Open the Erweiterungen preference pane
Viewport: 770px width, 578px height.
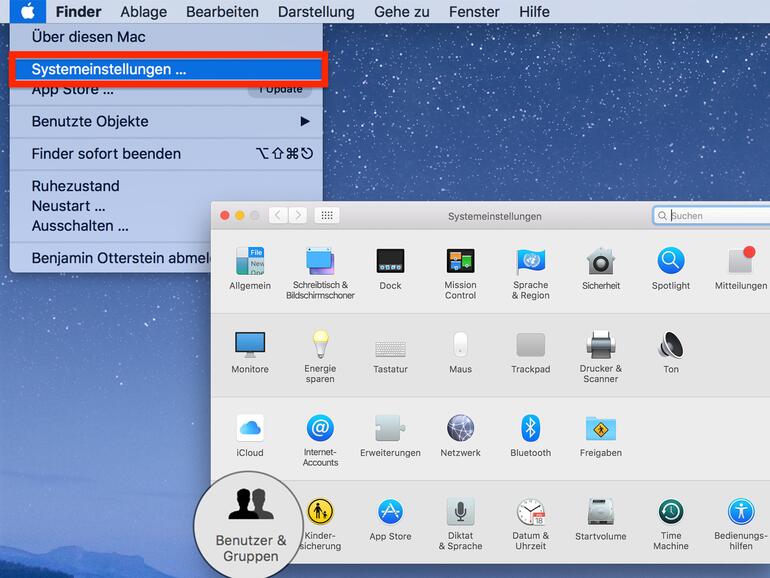pos(390,435)
